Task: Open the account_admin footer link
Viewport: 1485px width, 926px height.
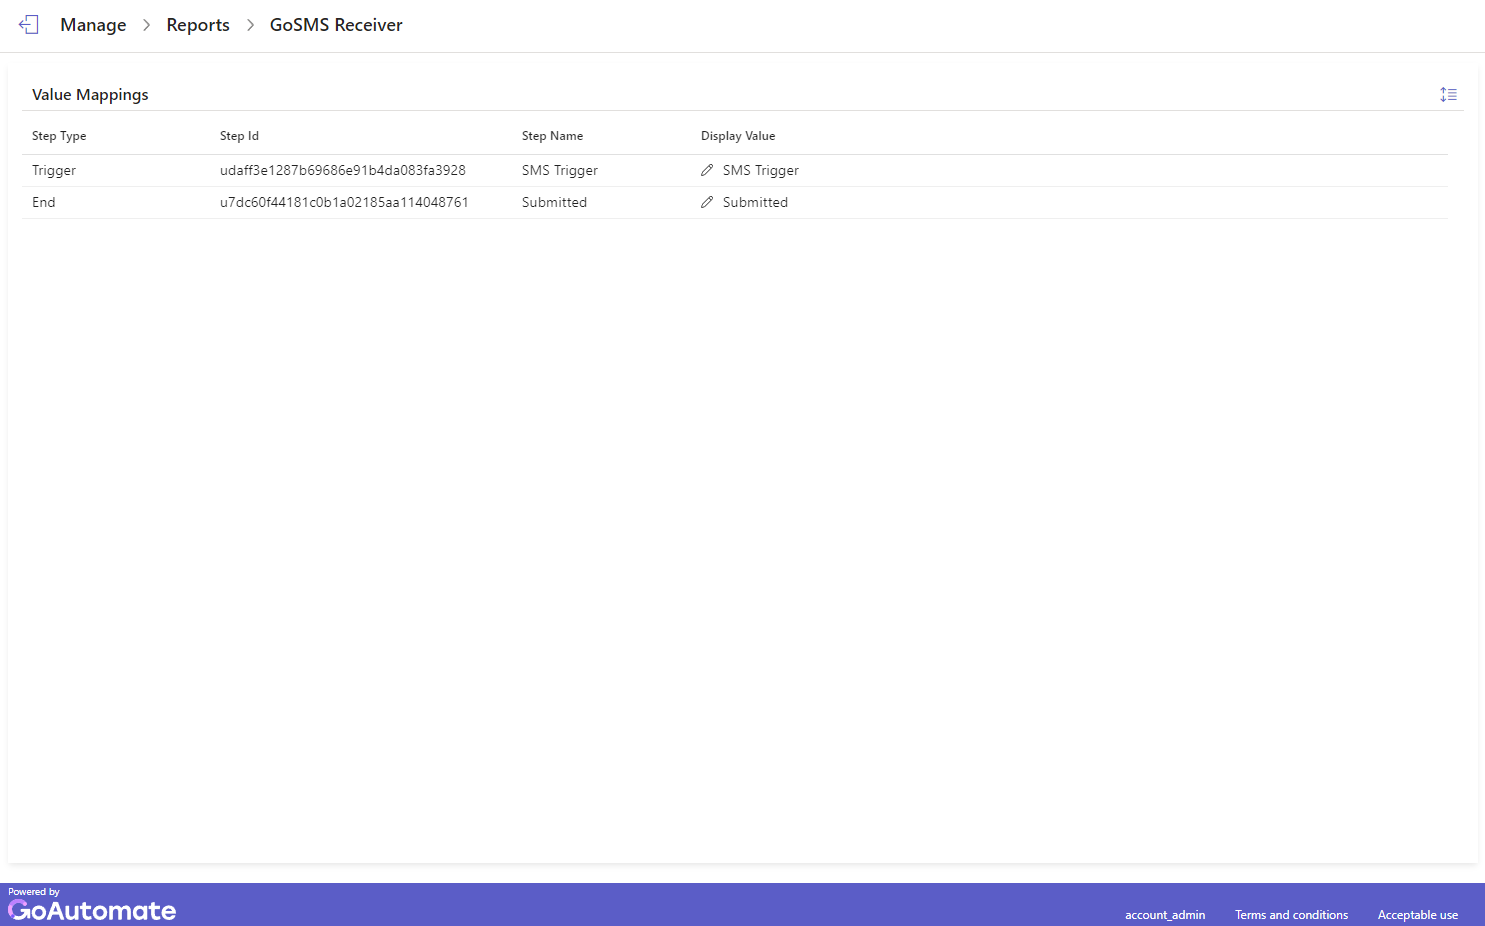Action: [x=1165, y=915]
